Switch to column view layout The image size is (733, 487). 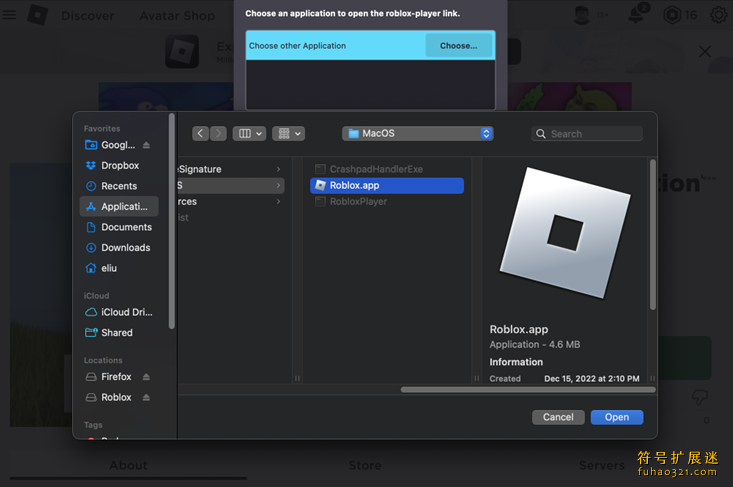[249, 134]
